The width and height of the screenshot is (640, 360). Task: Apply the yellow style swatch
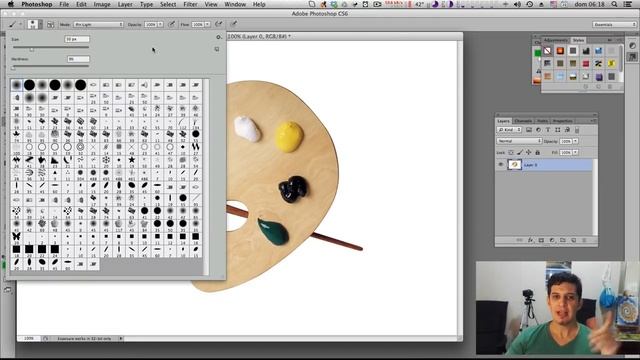pos(611,63)
